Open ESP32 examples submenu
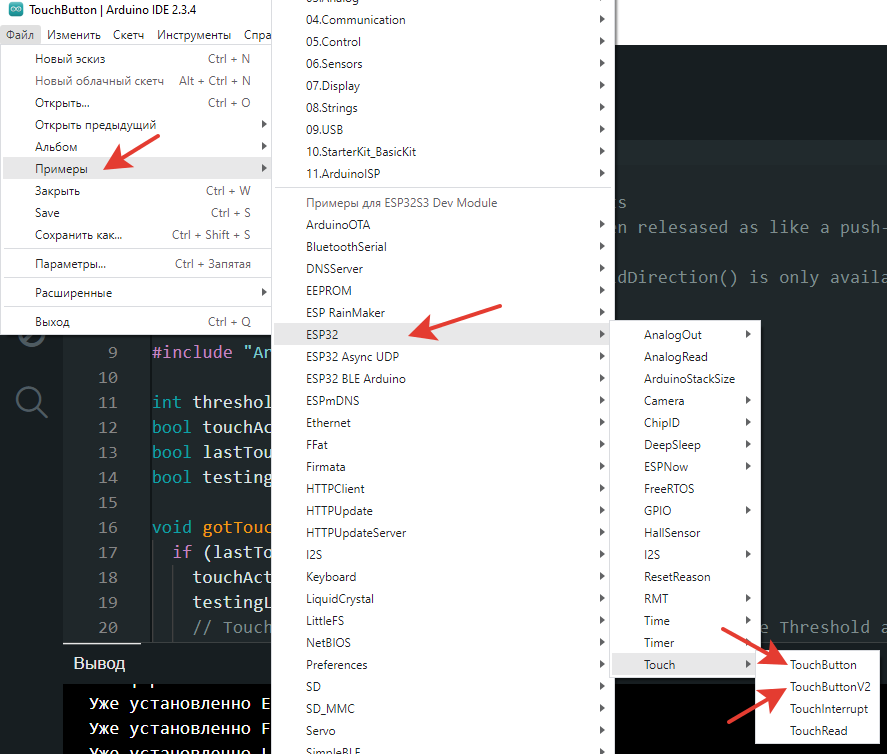 [442, 335]
